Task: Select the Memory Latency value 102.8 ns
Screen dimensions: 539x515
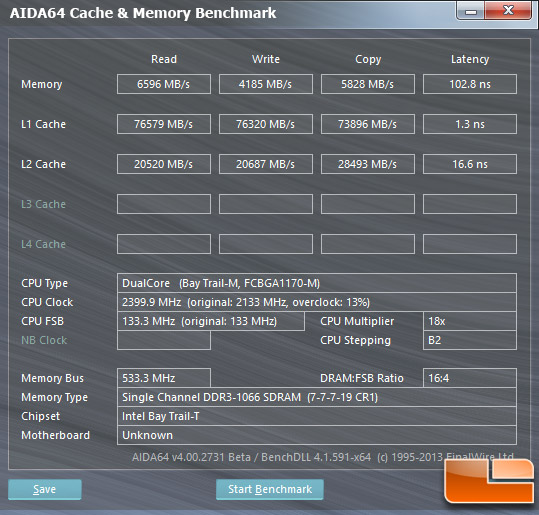Action: tap(470, 84)
